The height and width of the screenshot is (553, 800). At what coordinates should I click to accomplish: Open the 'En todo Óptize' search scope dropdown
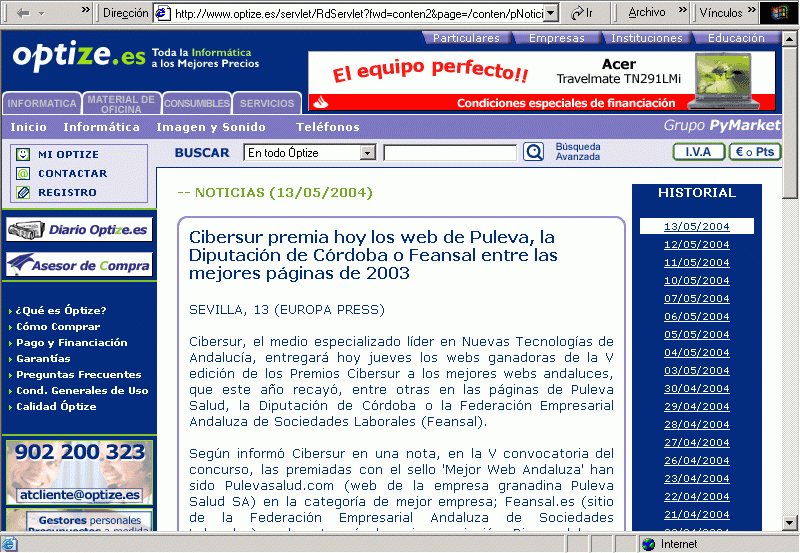(310, 153)
